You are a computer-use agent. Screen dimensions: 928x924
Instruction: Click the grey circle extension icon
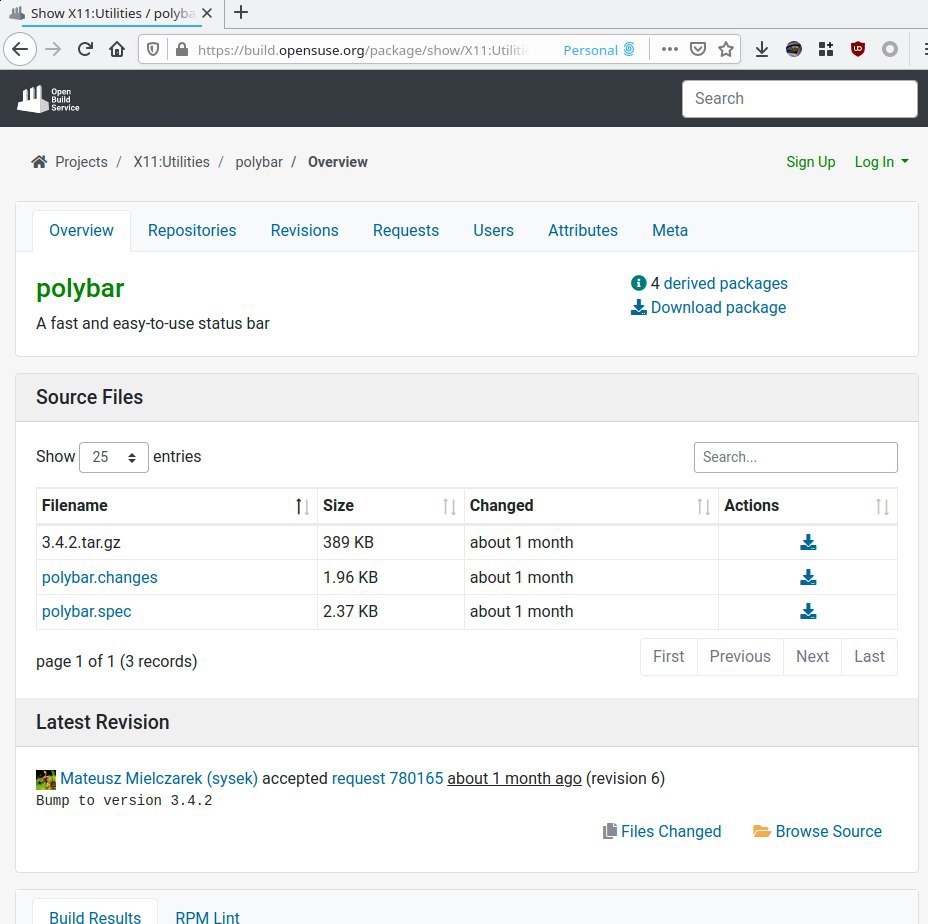tap(890, 50)
